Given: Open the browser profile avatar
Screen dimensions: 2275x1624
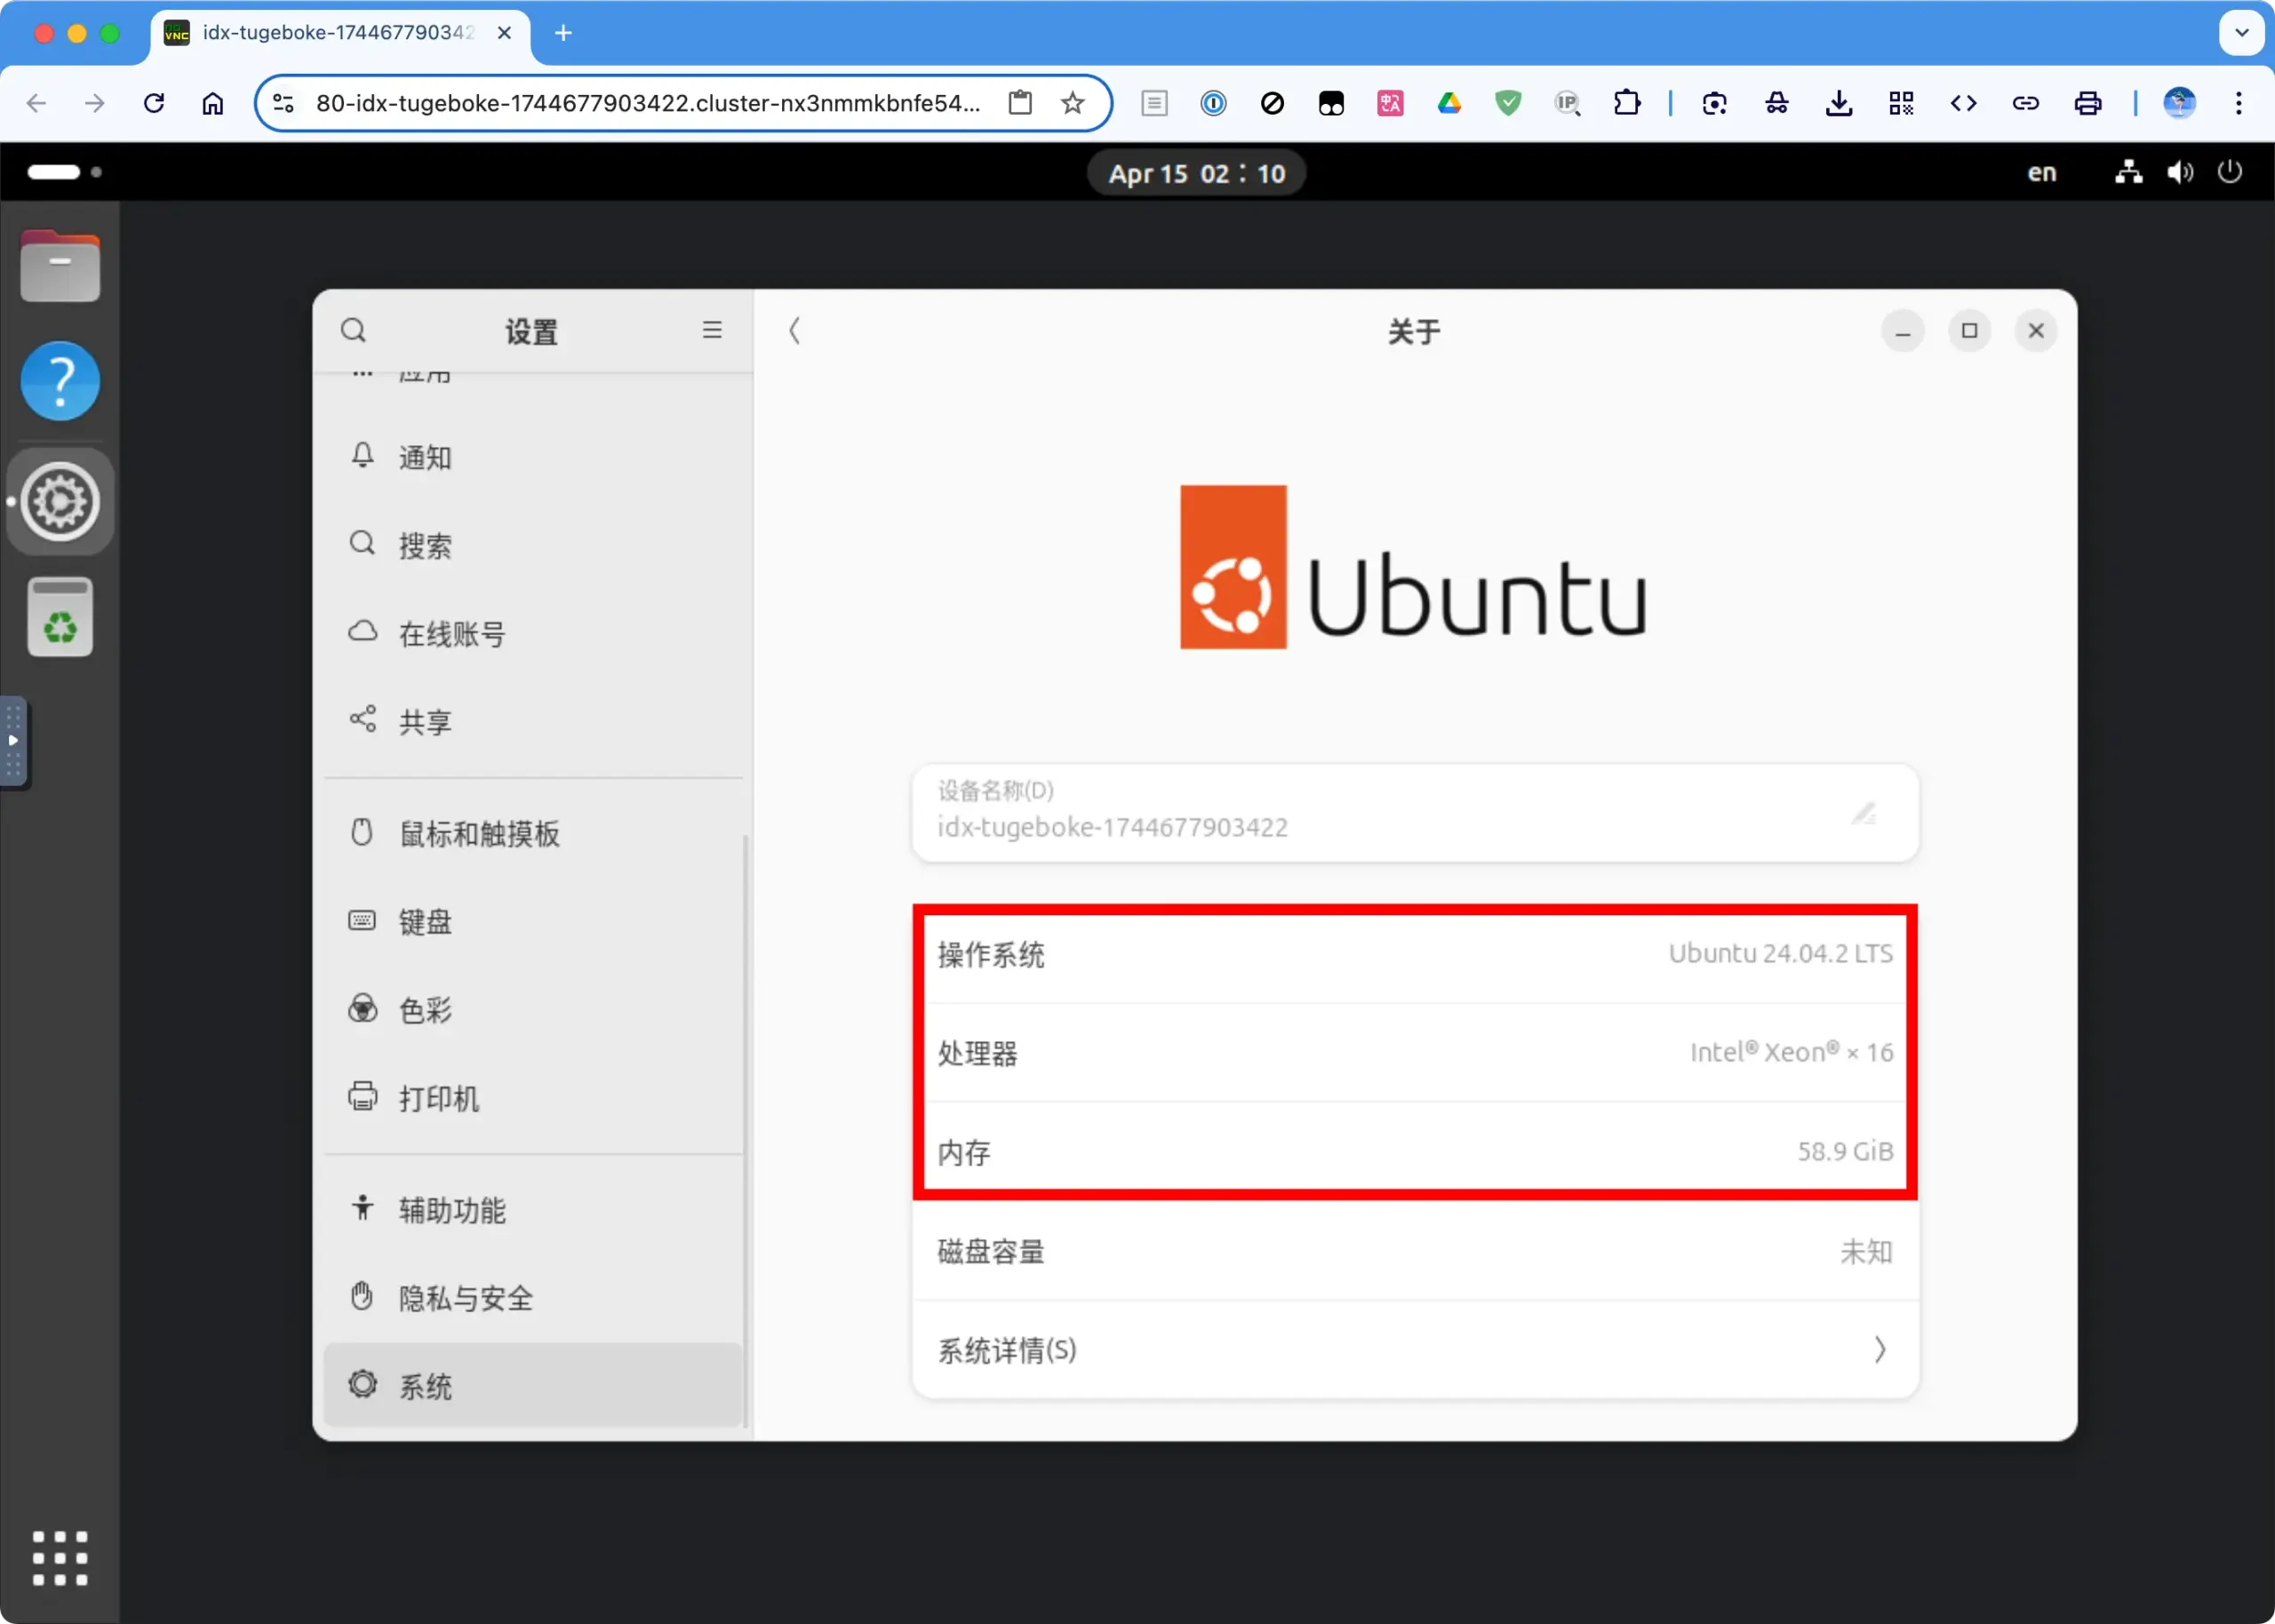Looking at the screenshot, I should [2179, 103].
